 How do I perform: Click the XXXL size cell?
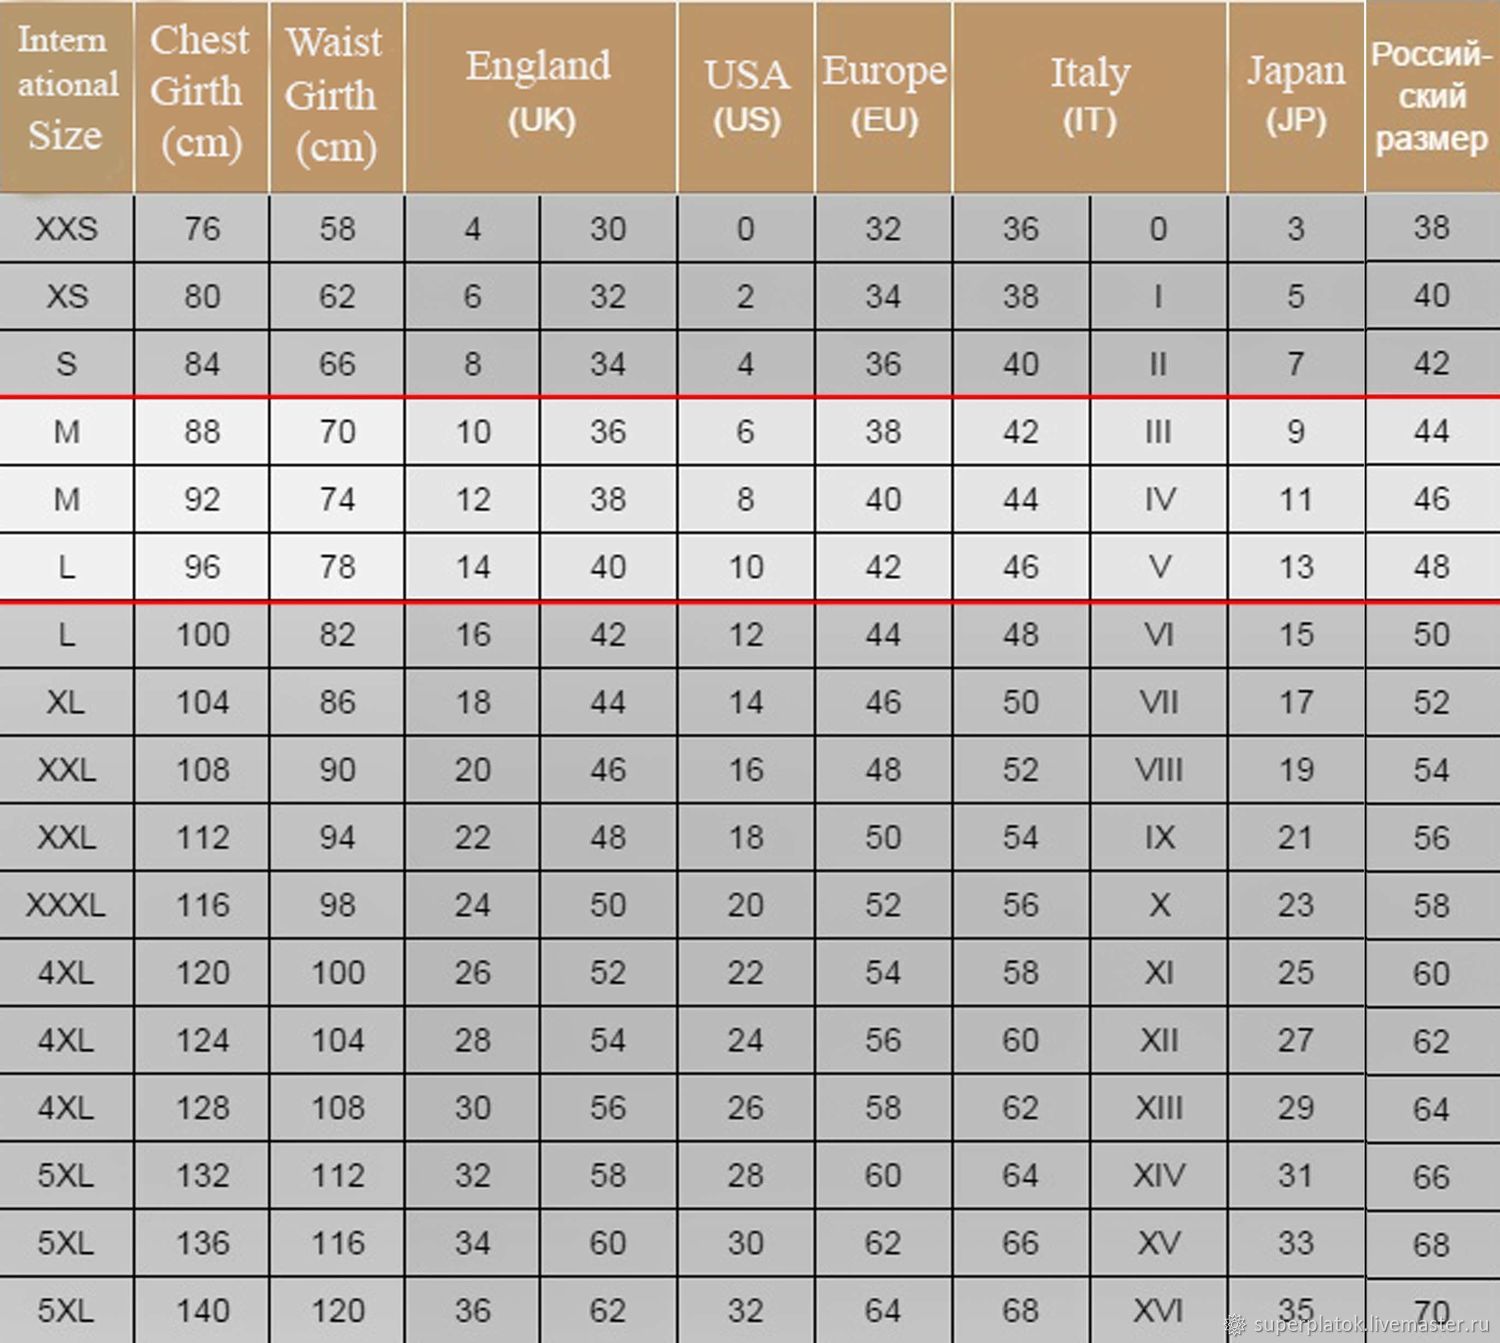[66, 905]
